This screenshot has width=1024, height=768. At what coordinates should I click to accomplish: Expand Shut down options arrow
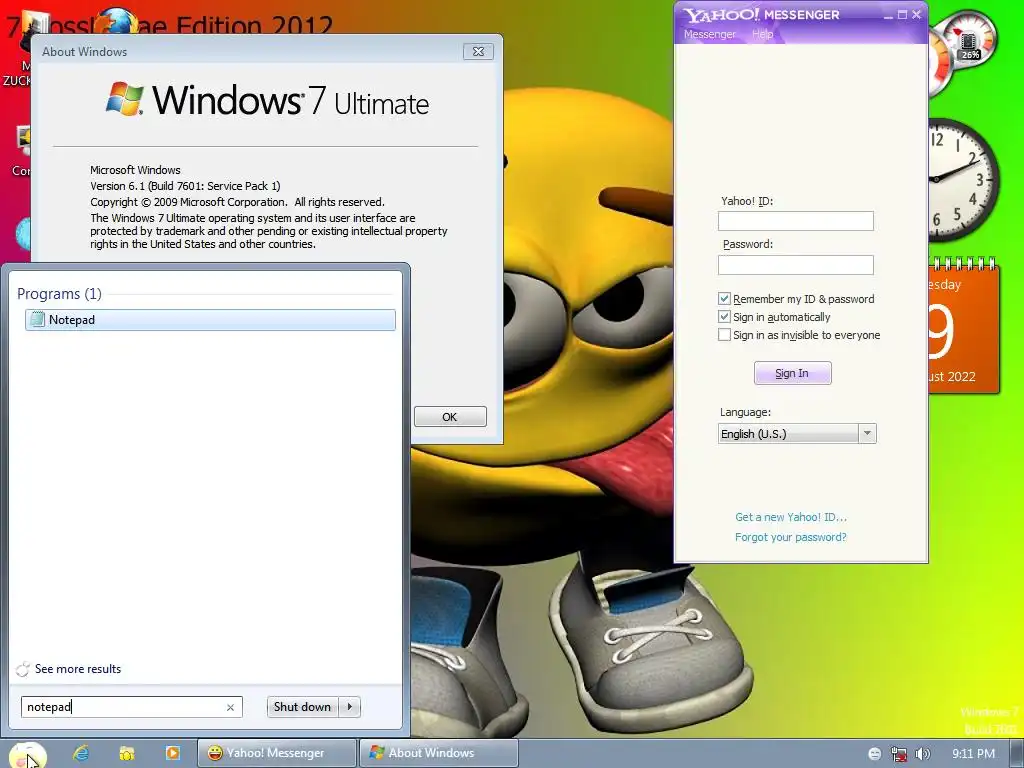pyautogui.click(x=350, y=707)
